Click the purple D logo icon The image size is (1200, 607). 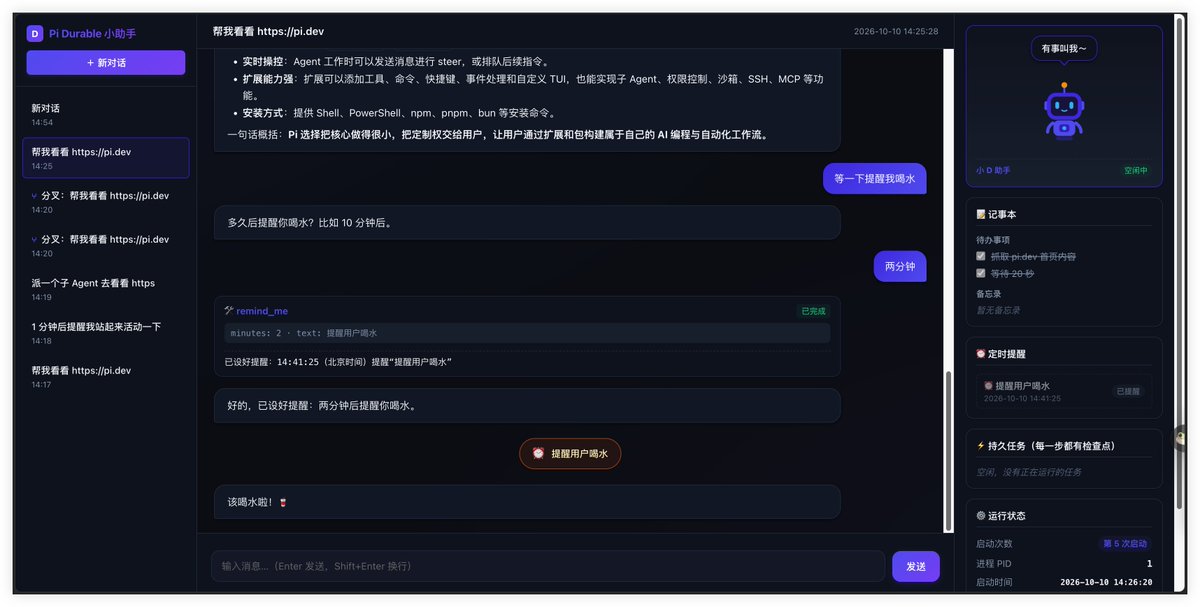(34, 33)
